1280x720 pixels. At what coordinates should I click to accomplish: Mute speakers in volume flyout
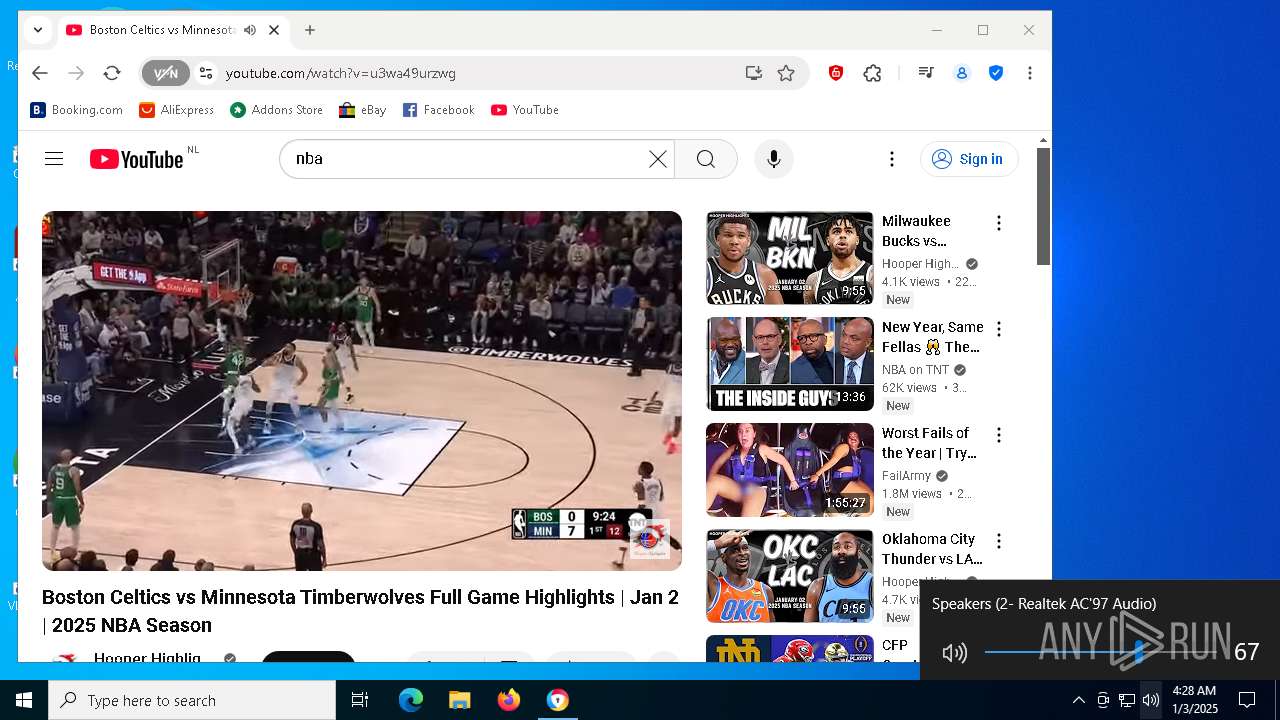(x=954, y=653)
